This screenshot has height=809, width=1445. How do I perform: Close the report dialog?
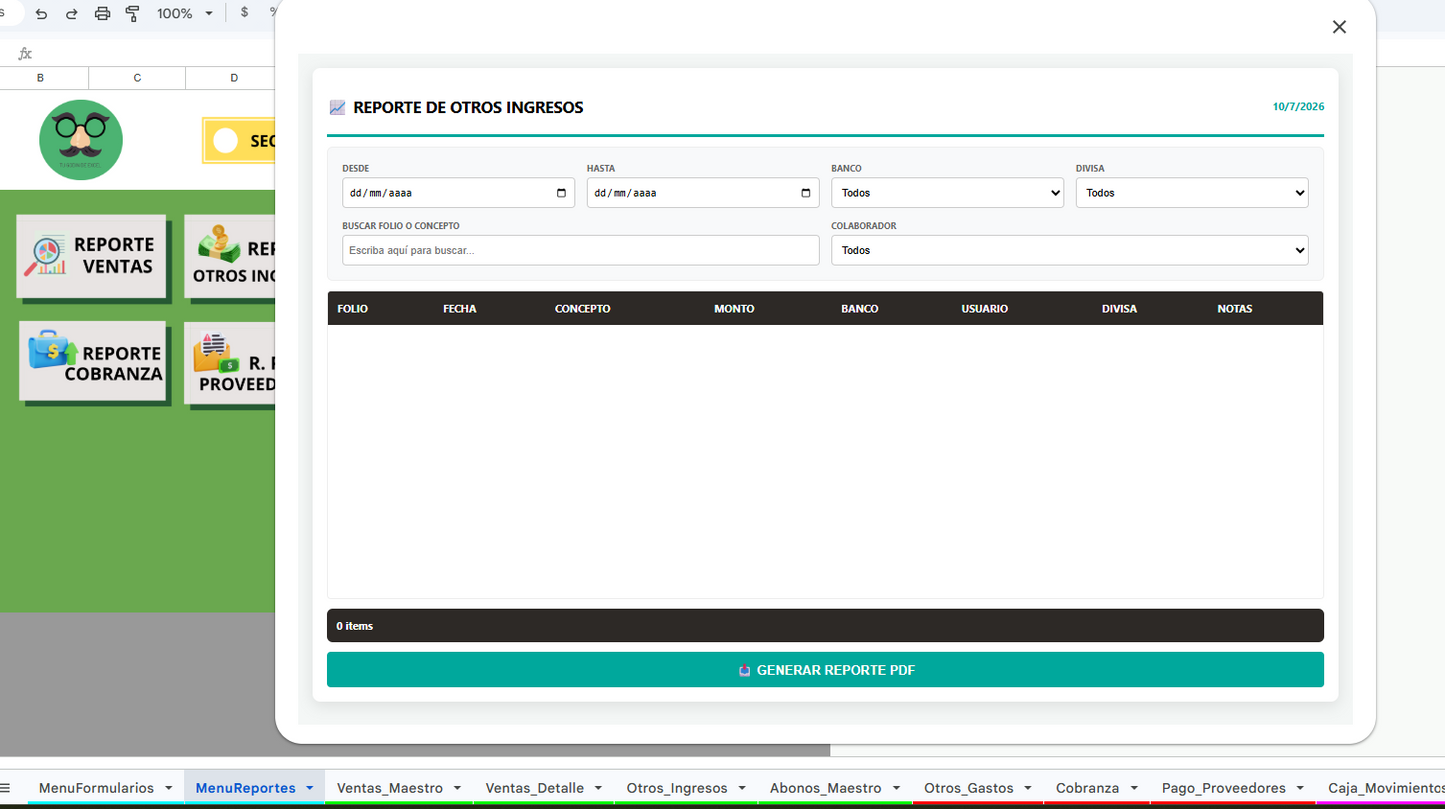pos(1339,27)
